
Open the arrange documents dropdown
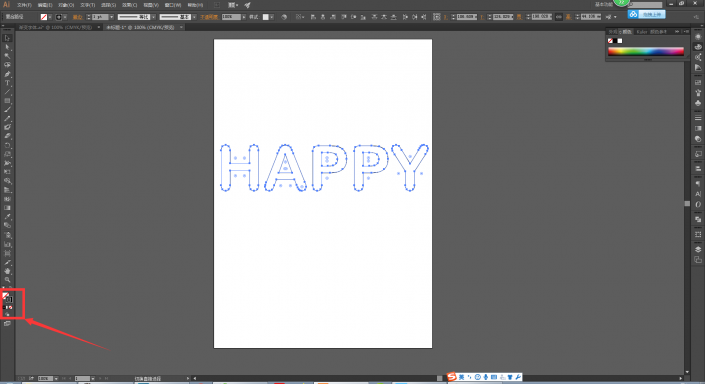[x=233, y=5]
